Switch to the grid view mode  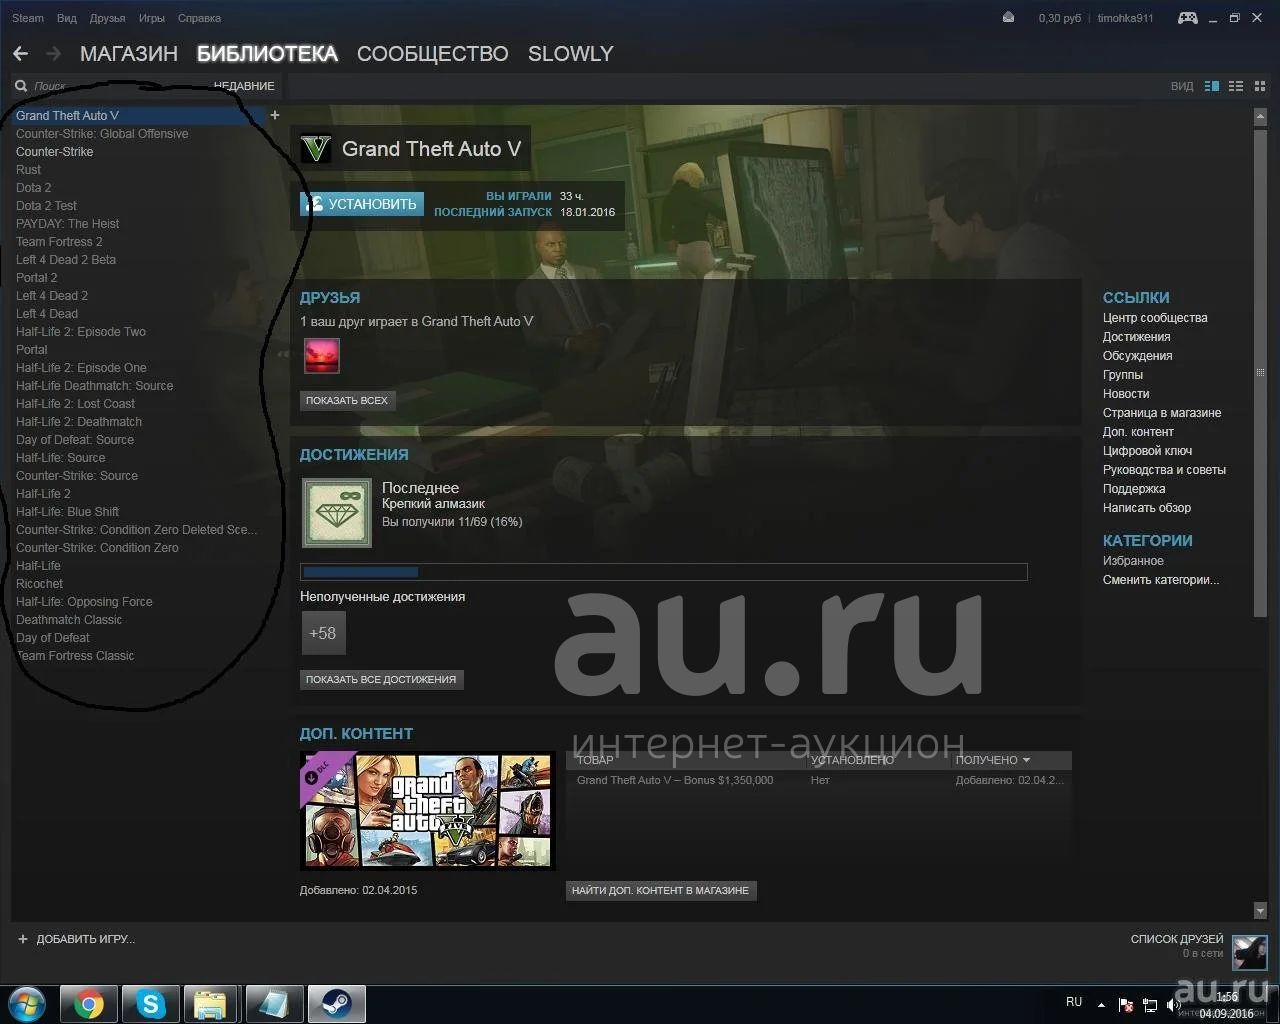[x=1259, y=86]
